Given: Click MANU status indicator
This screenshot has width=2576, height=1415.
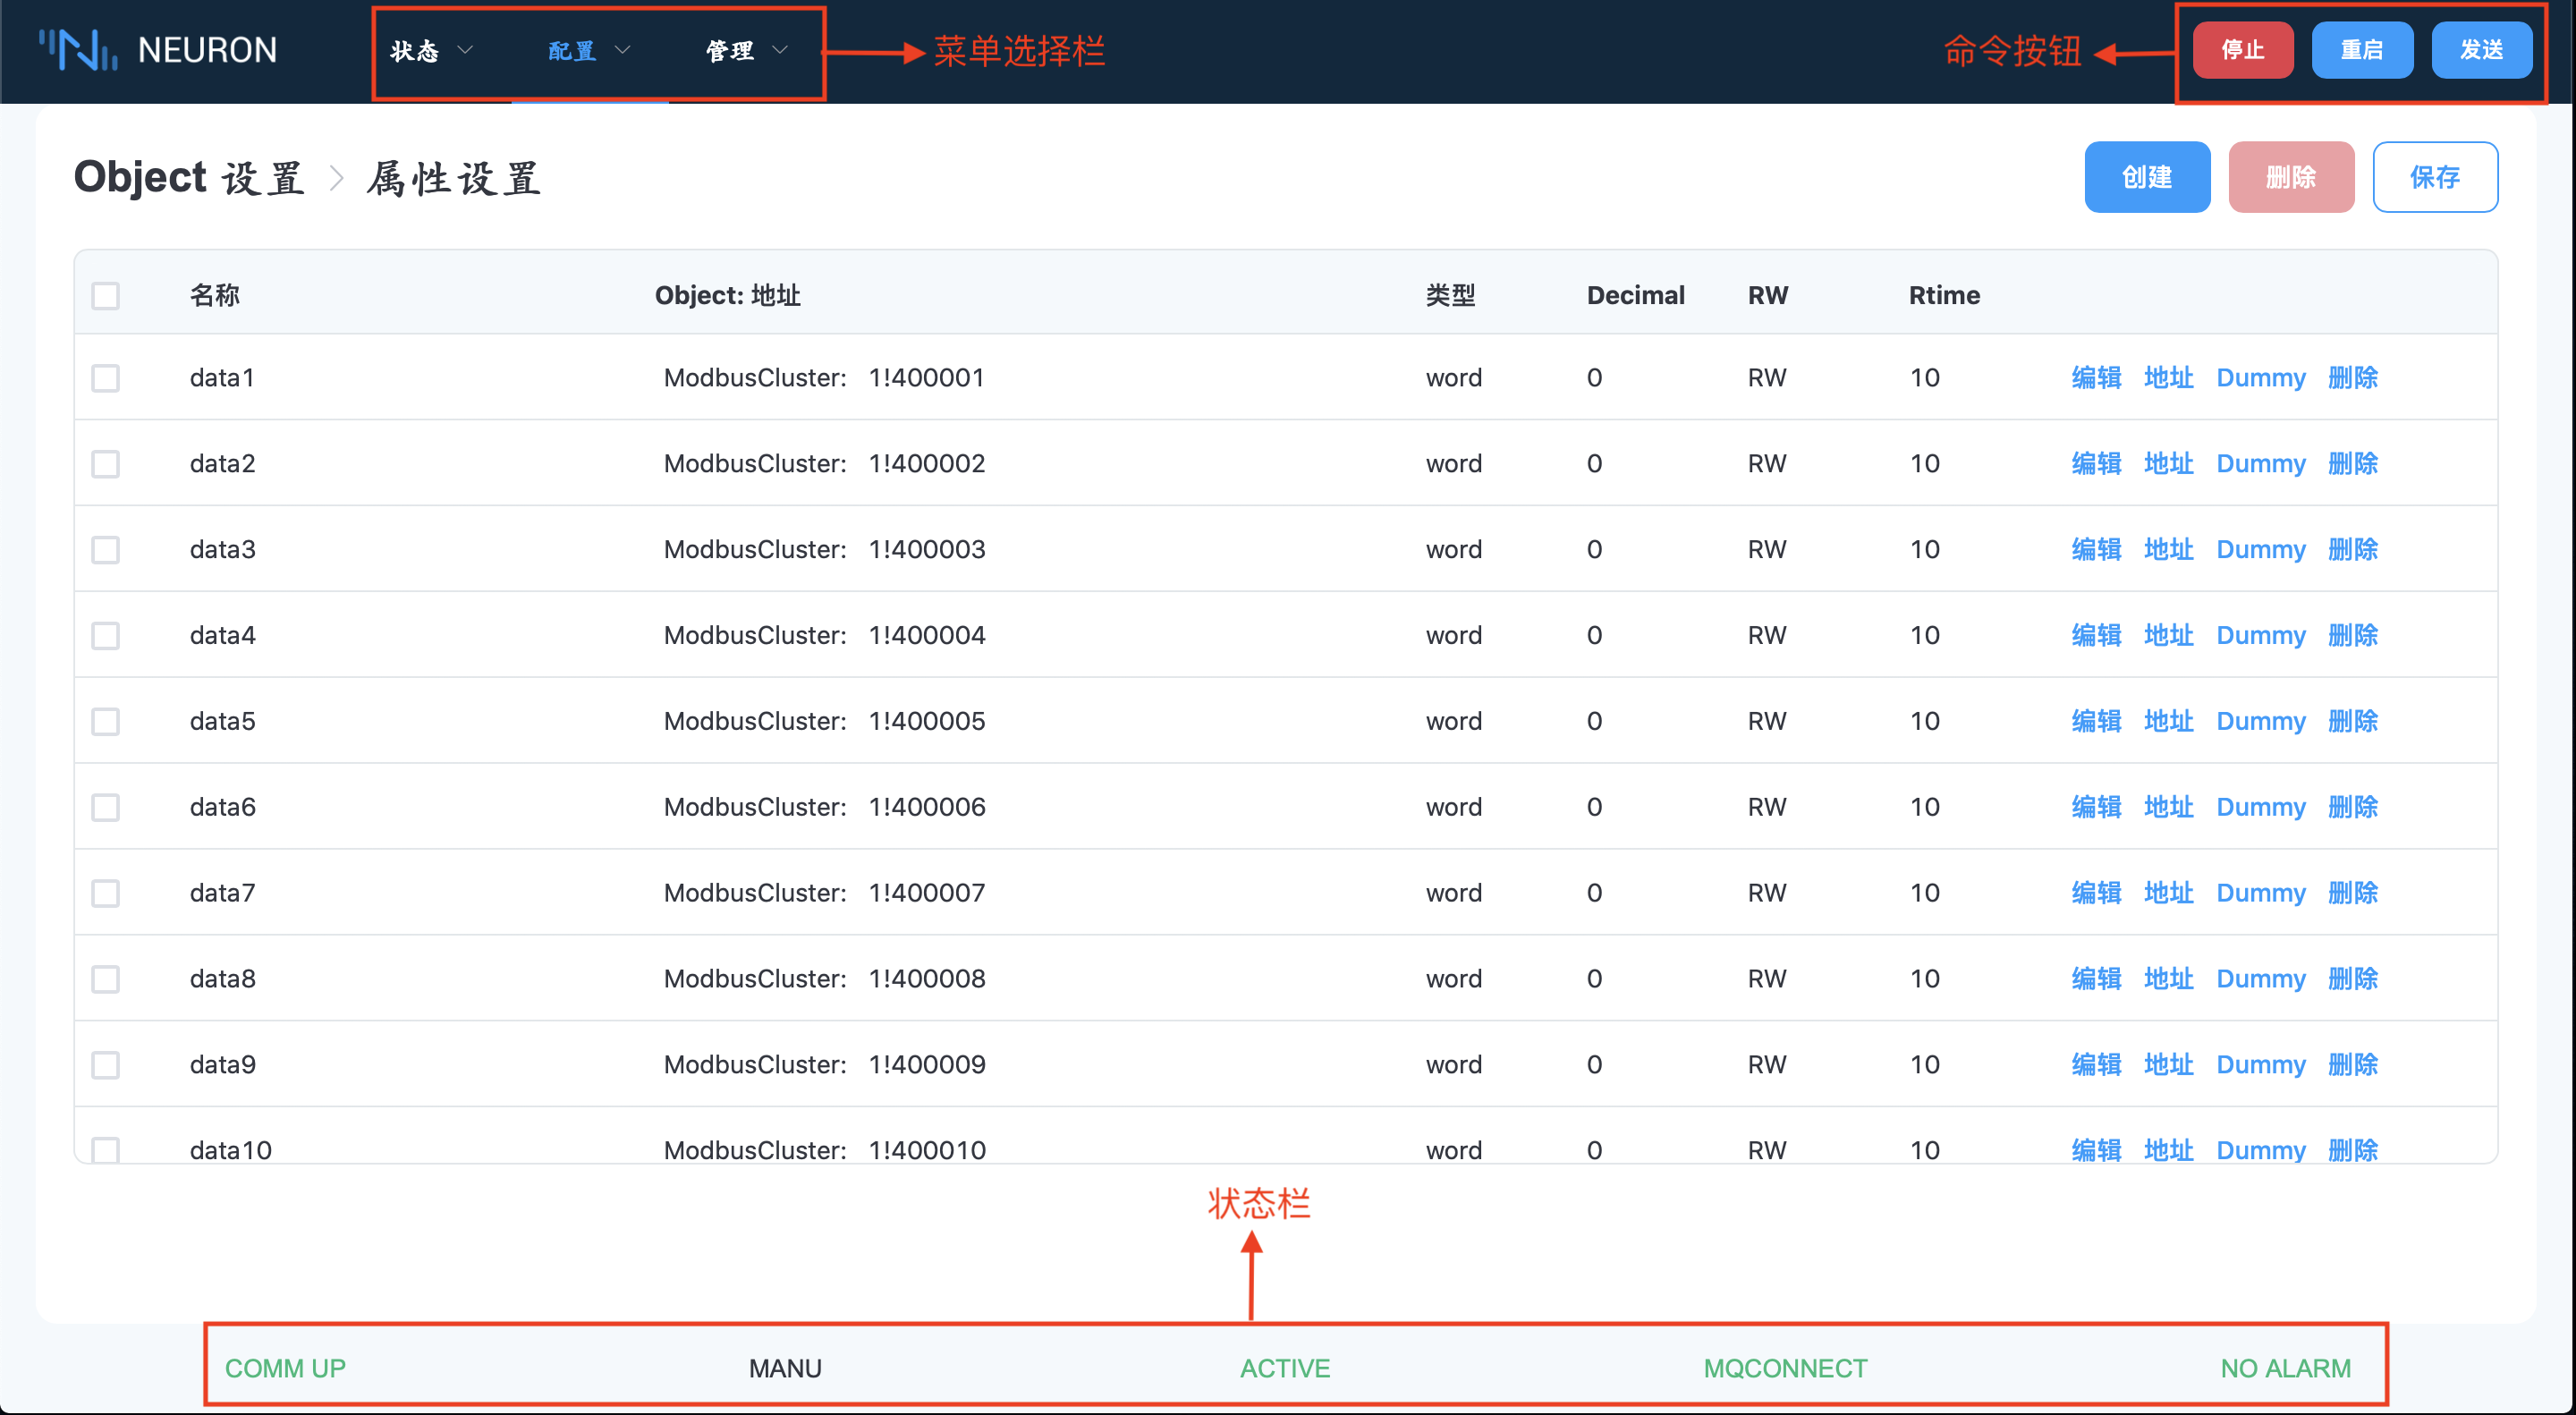Looking at the screenshot, I should [x=785, y=1368].
